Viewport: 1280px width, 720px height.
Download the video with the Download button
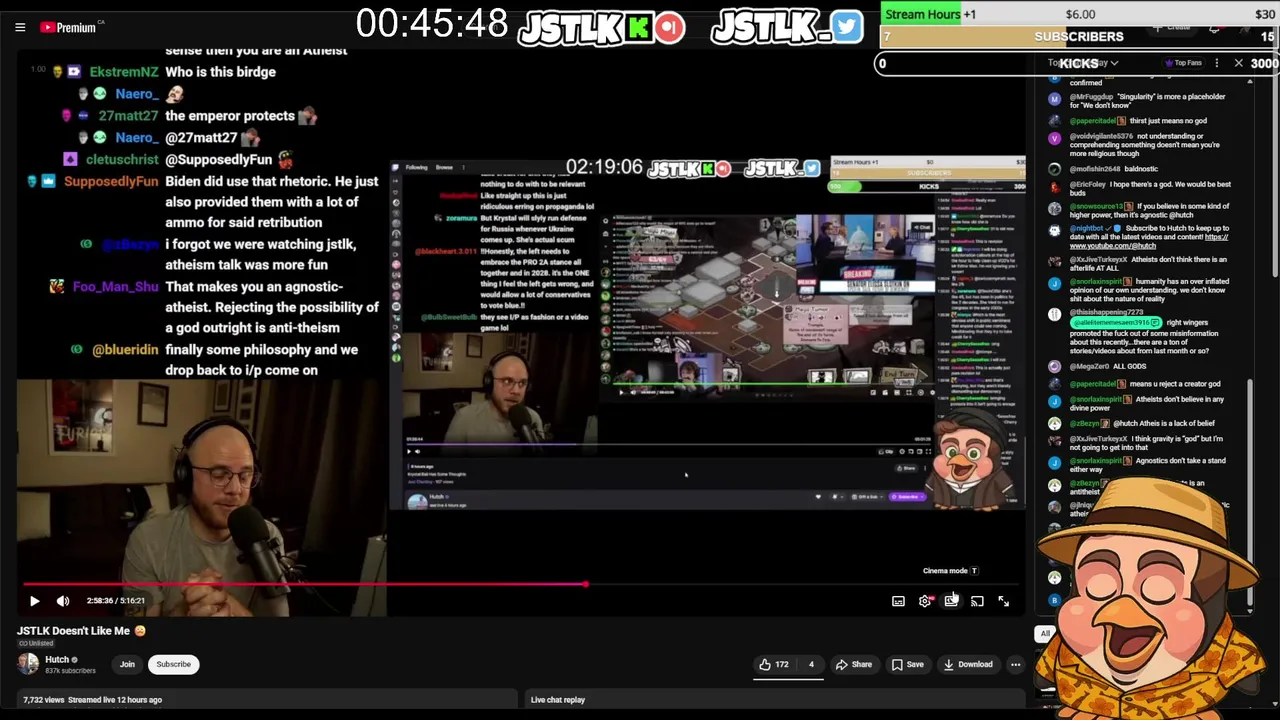click(x=968, y=664)
